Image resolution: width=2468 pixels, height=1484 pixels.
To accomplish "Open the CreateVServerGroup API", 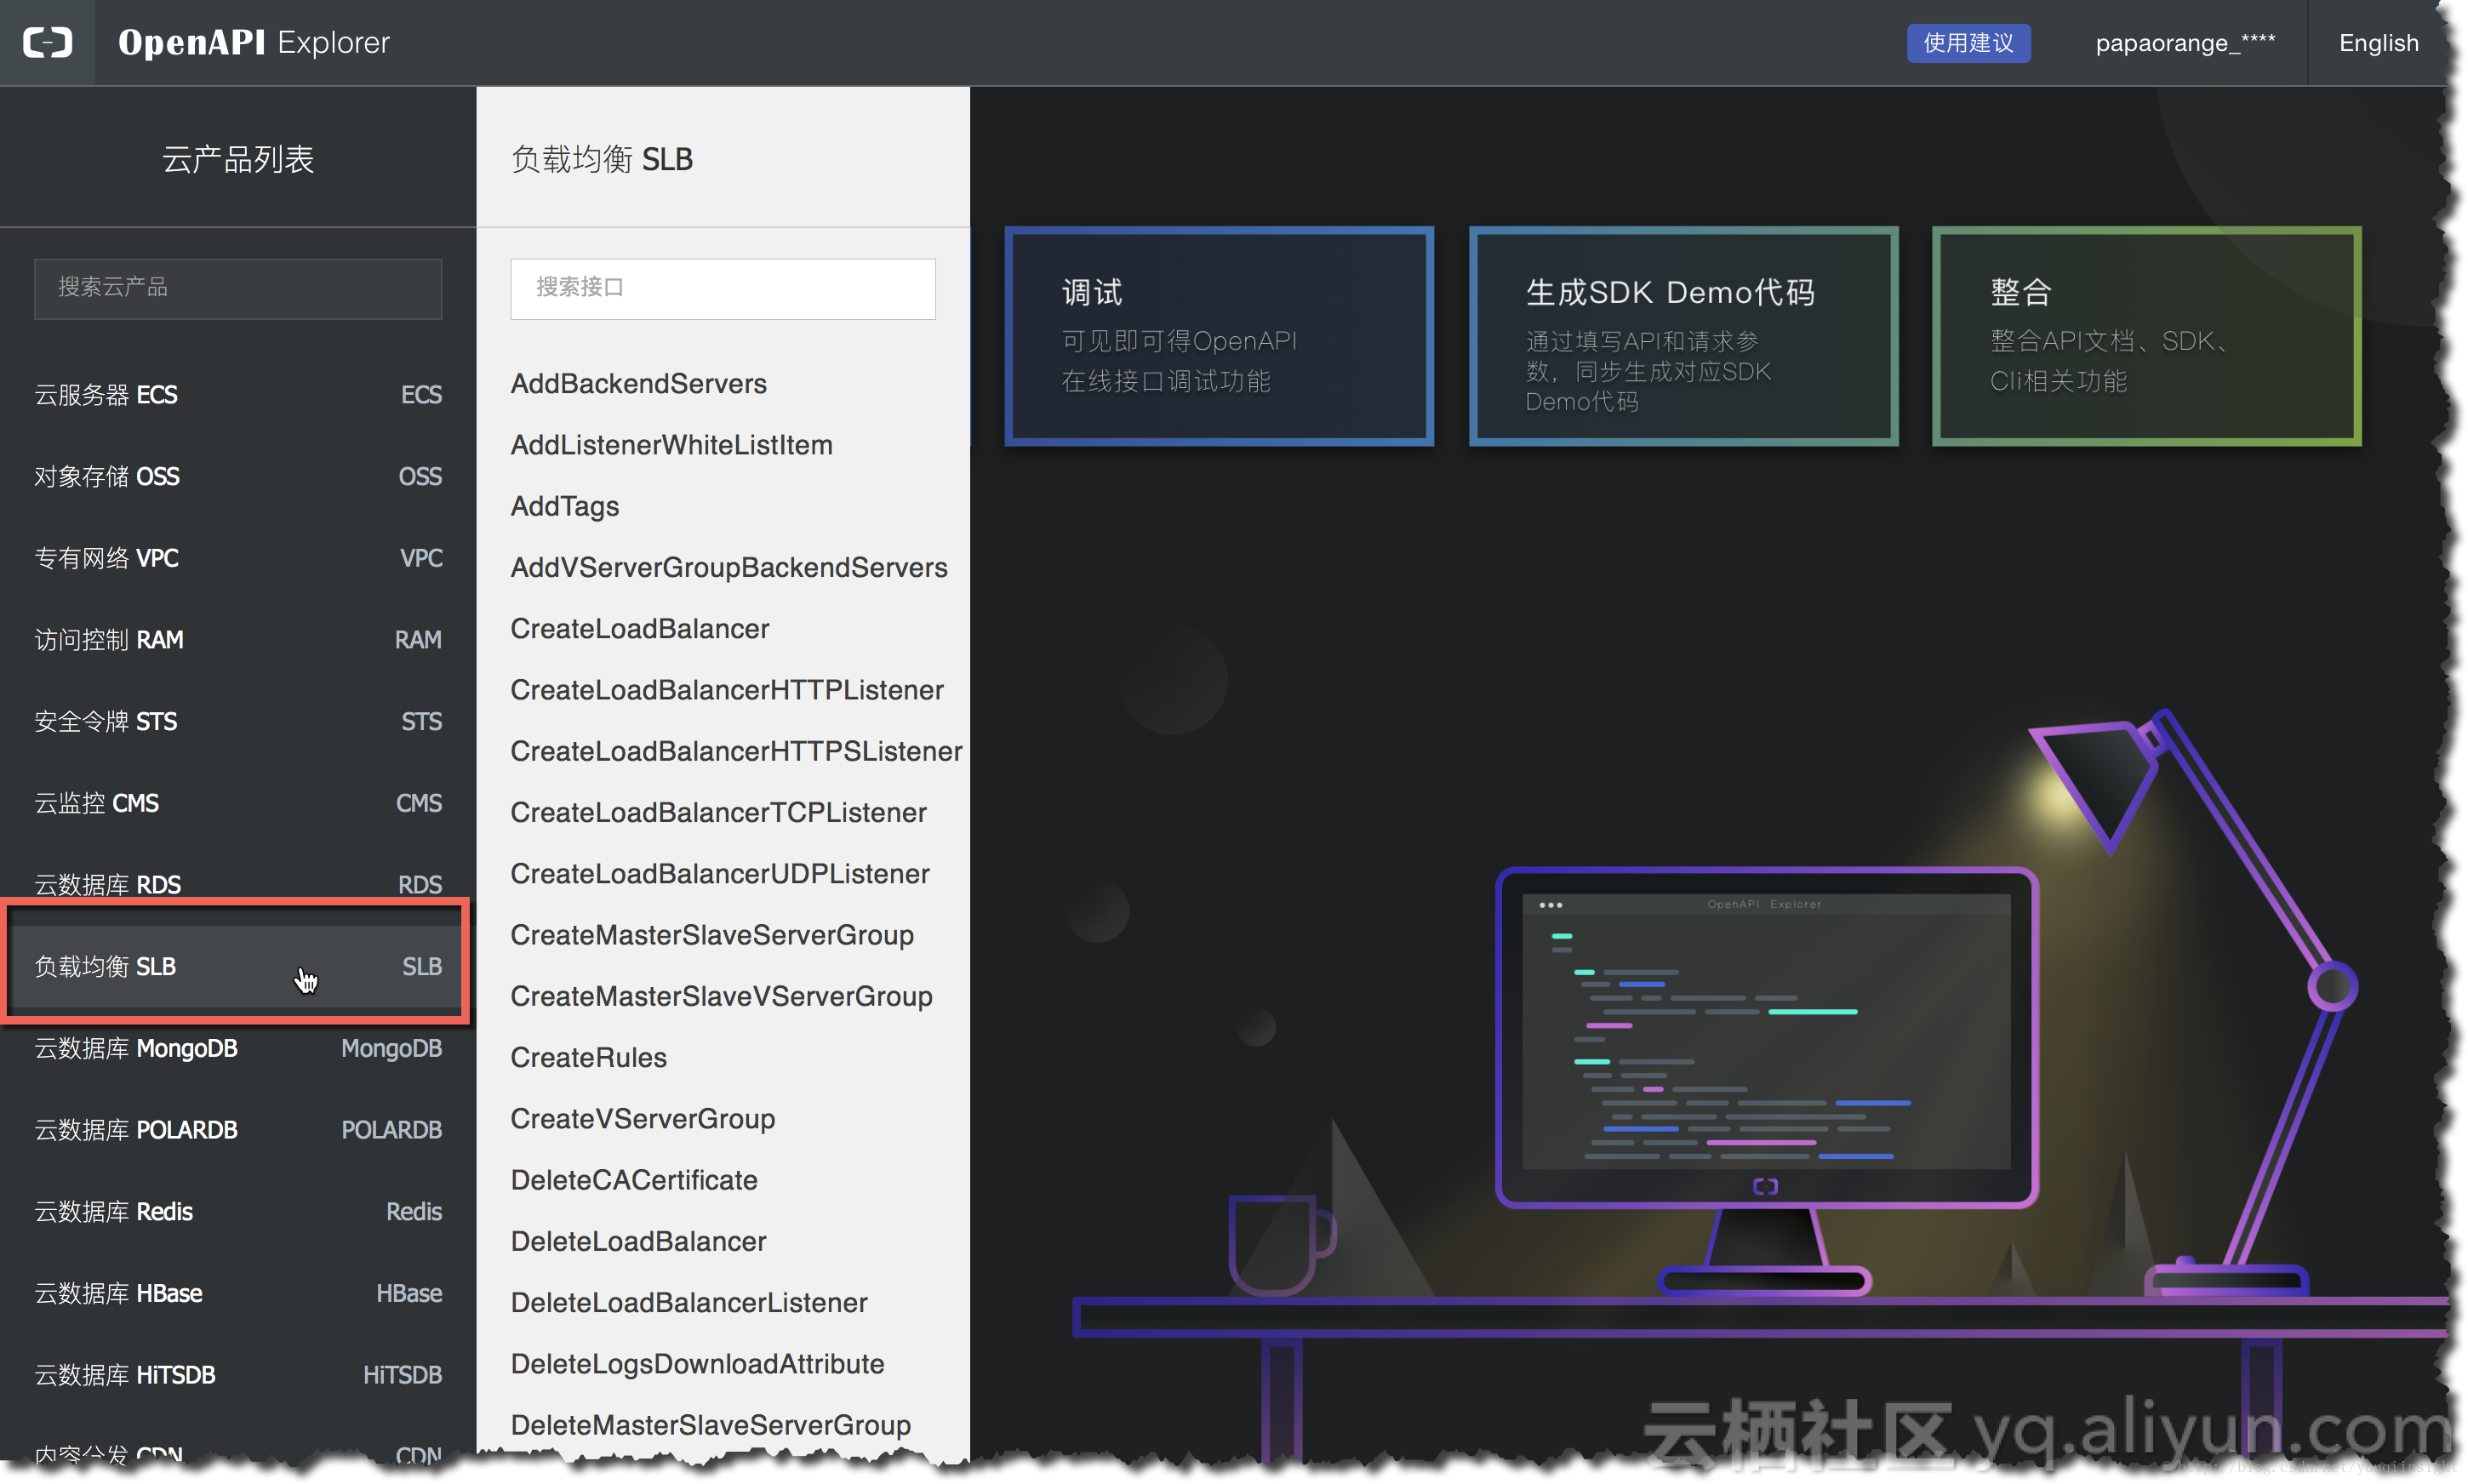I will (x=642, y=1118).
